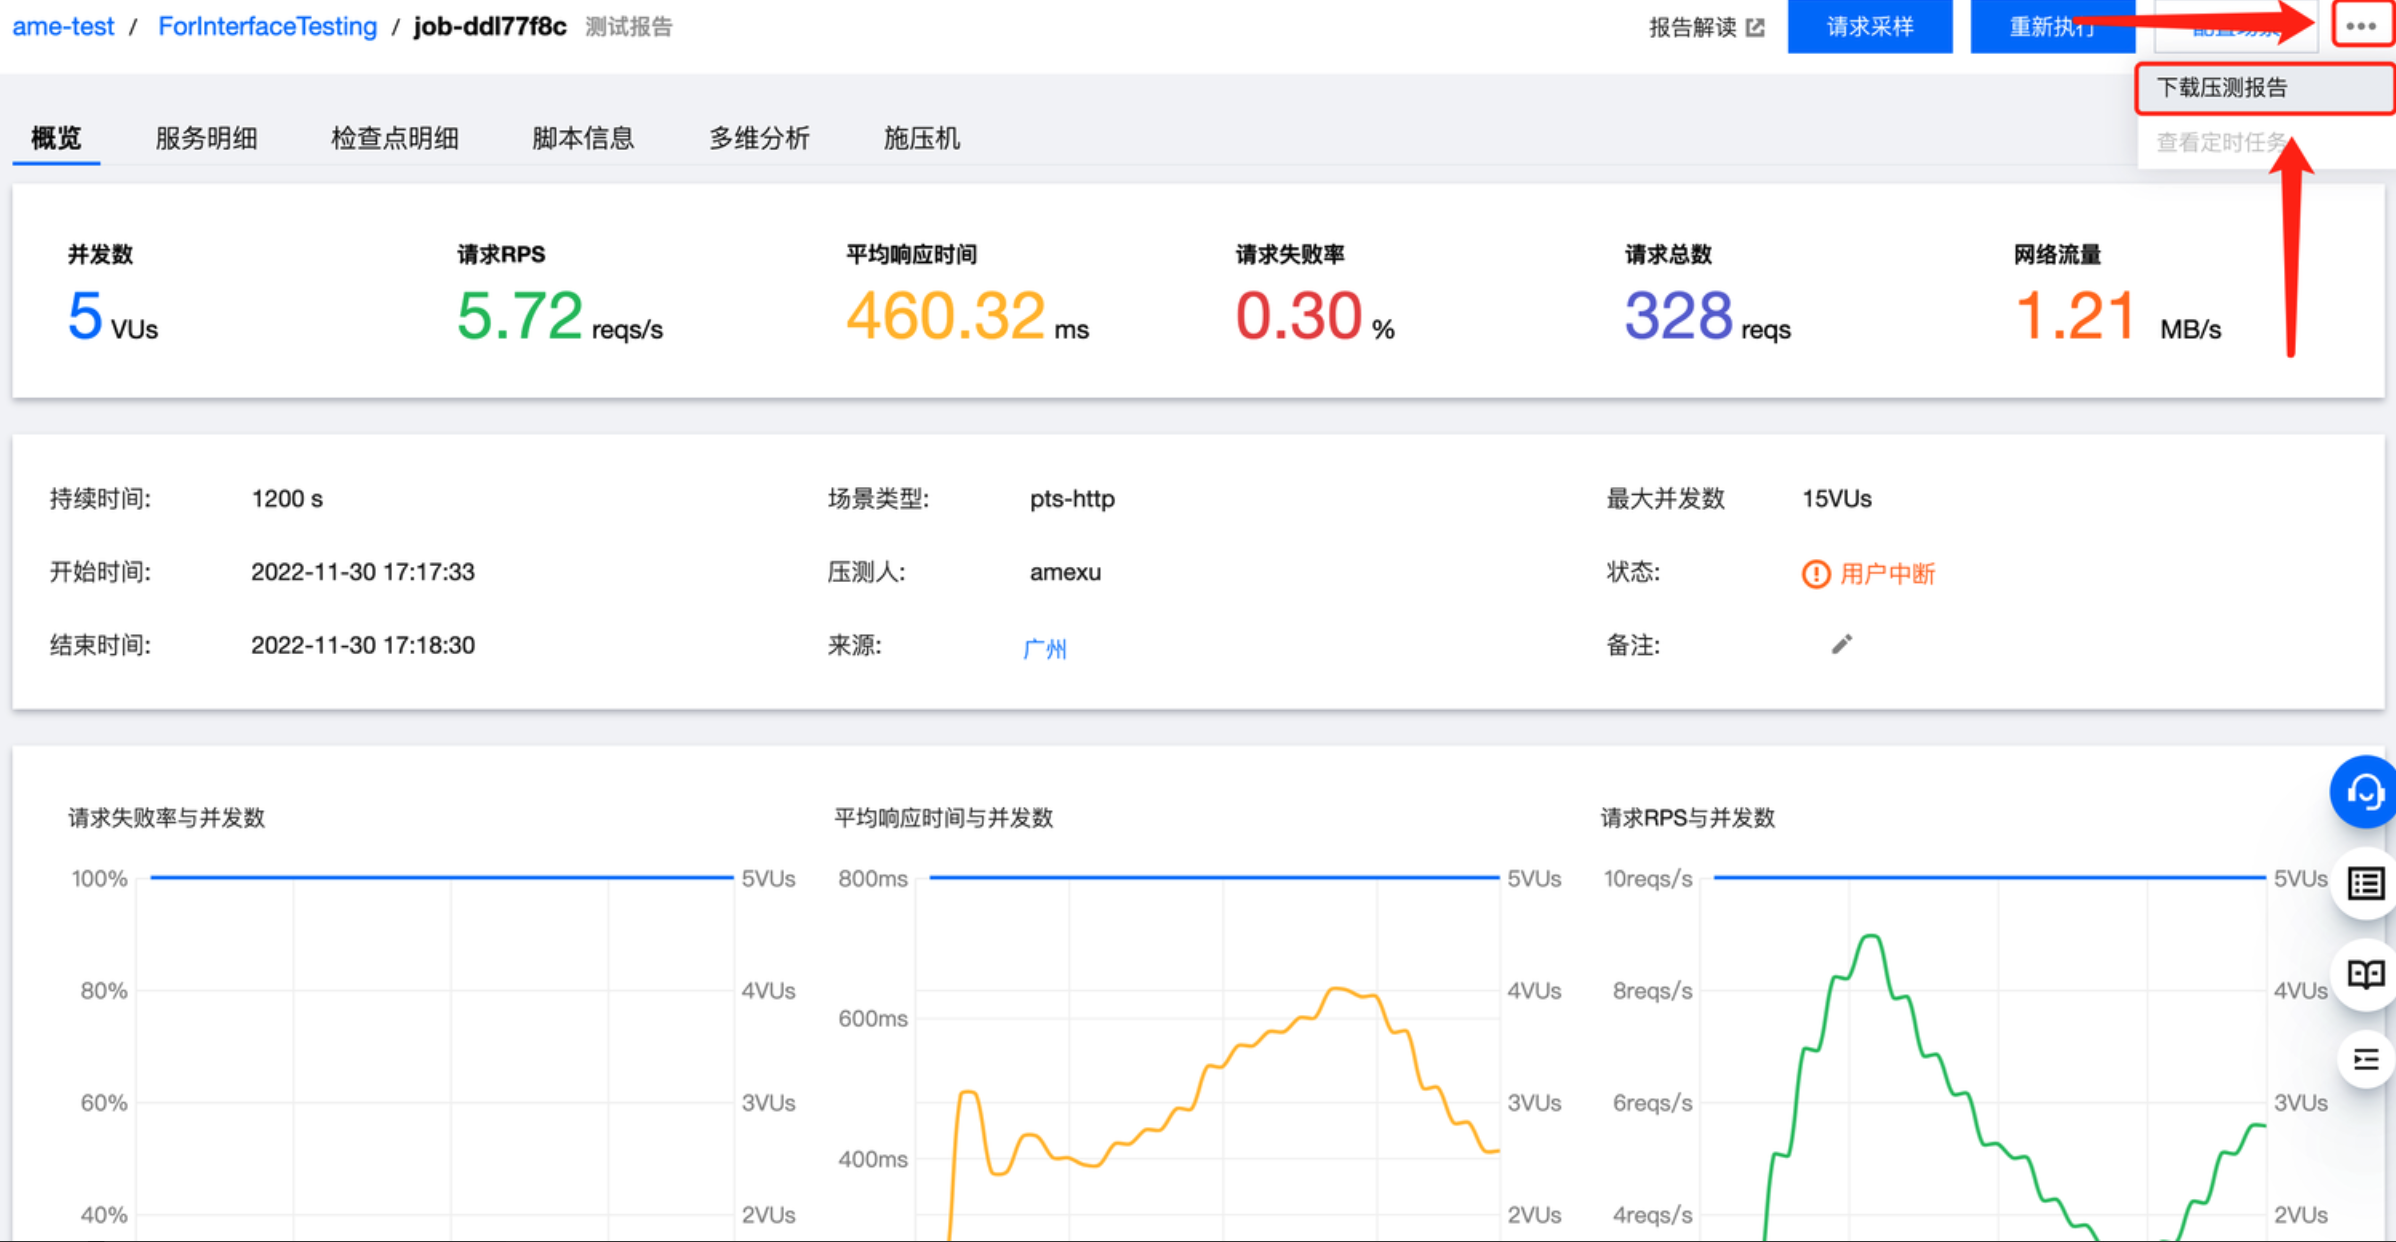Screen dimensions: 2396x1242
Task: Open the customer service headset icon
Action: 2365,792
